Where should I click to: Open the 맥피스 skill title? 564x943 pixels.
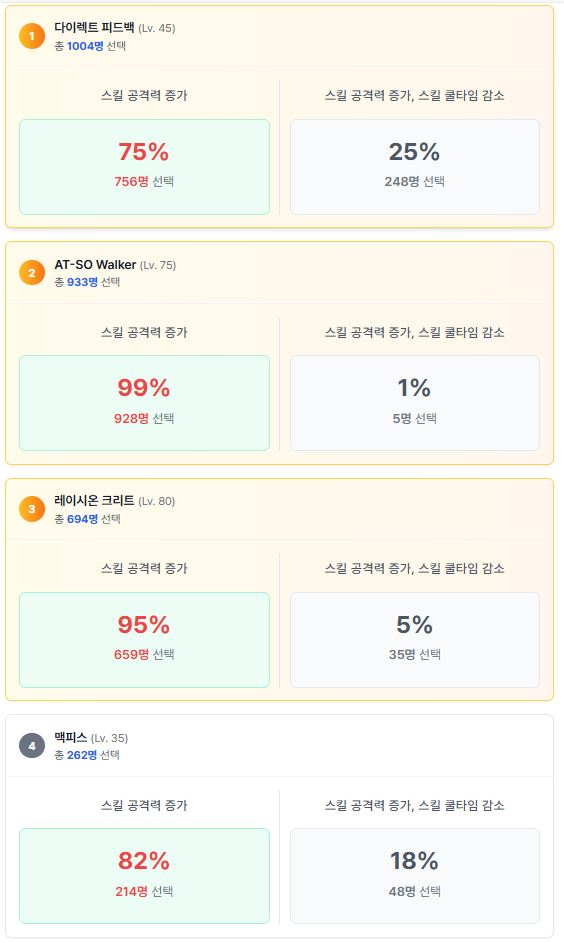point(71,737)
